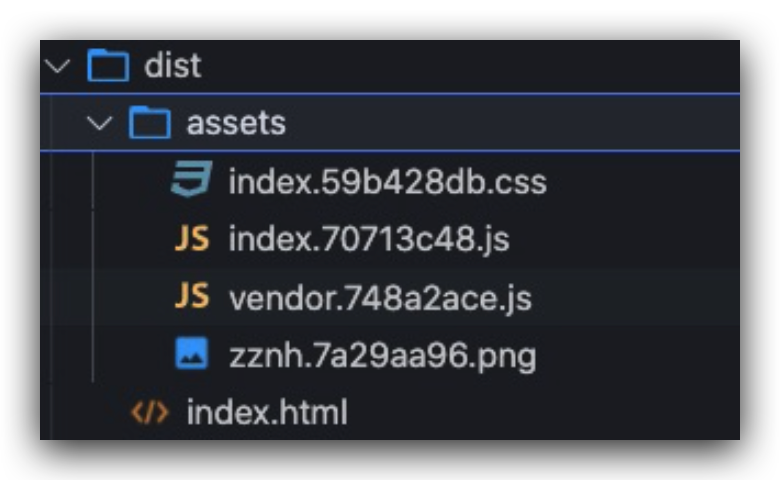Click empty area right of index.html row
The height and width of the screenshot is (480, 780).
550,412
